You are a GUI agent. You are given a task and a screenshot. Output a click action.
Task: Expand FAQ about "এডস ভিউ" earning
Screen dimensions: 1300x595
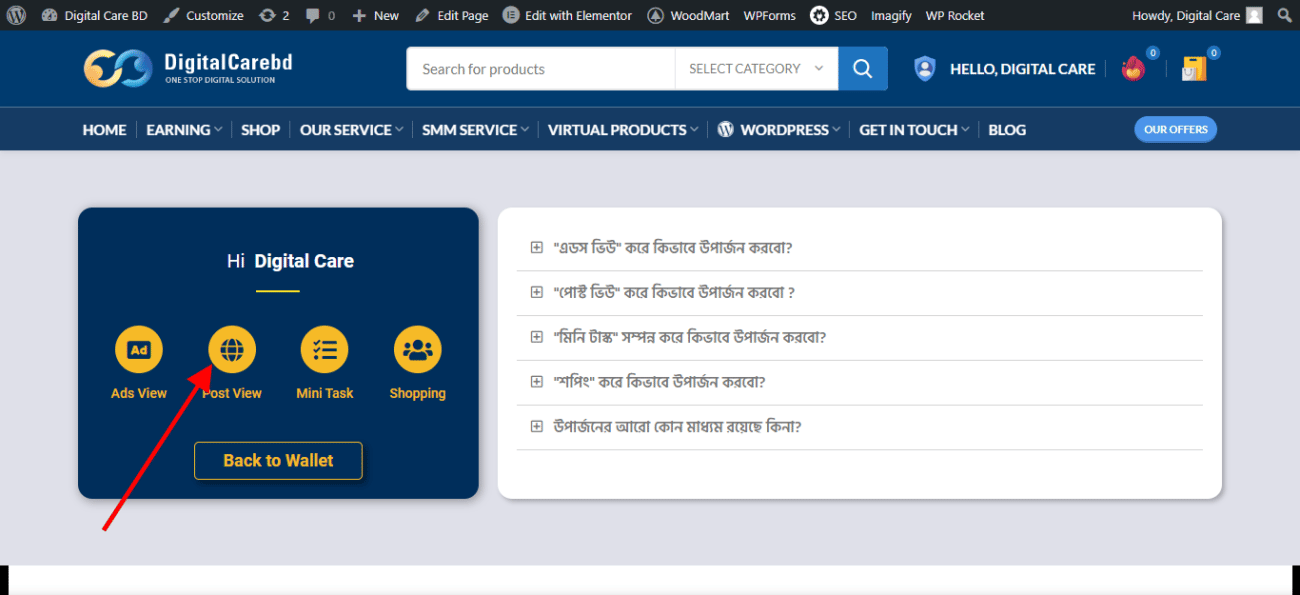pyautogui.click(x=860, y=247)
